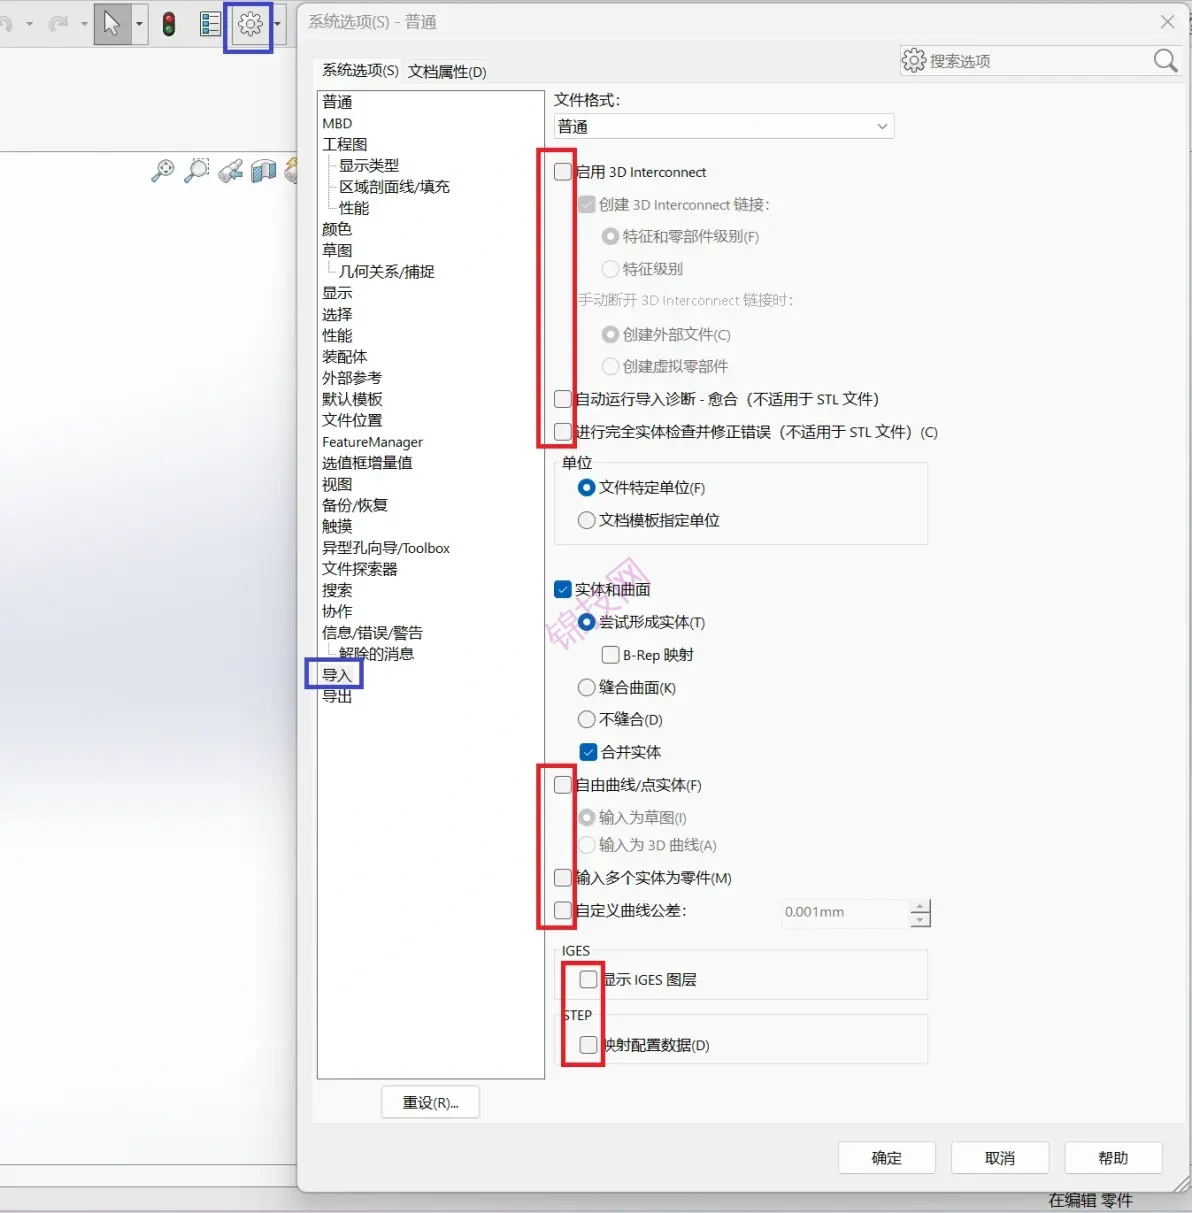Open dropdown arrow beside Select tool
Image resolution: width=1192 pixels, height=1213 pixels.
pos(138,24)
